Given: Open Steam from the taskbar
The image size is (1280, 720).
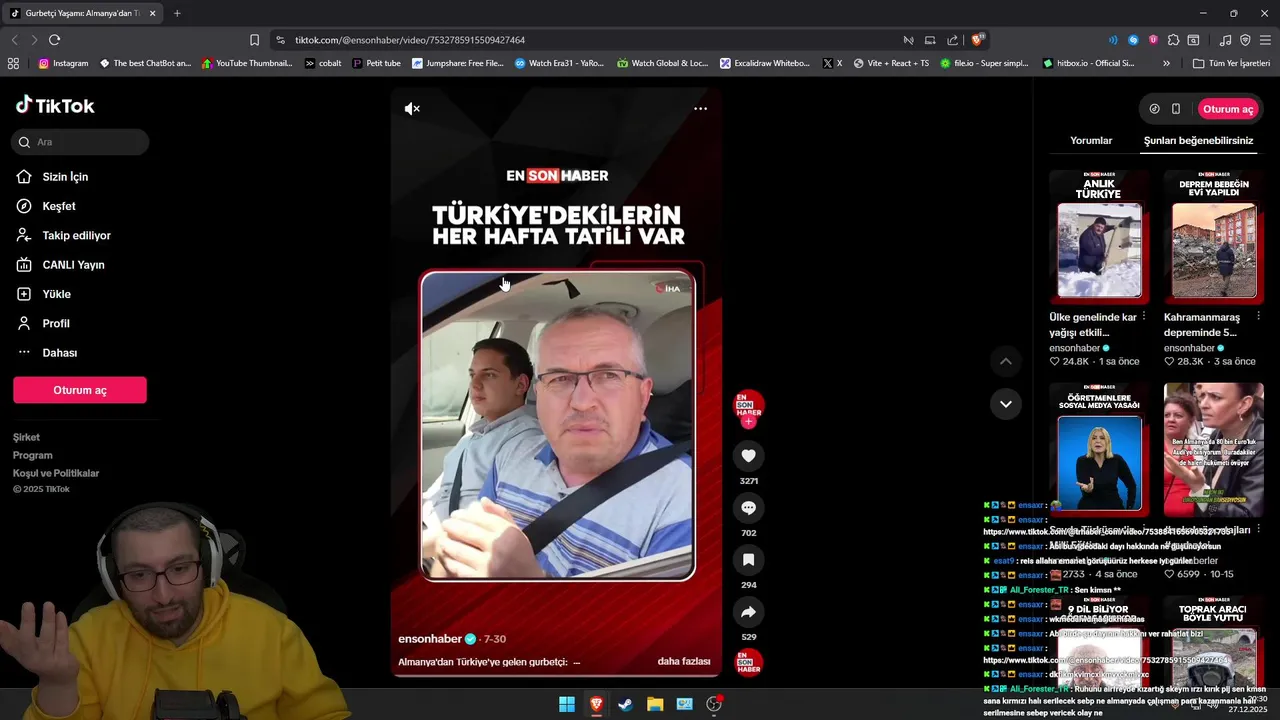Looking at the screenshot, I should pos(625,704).
